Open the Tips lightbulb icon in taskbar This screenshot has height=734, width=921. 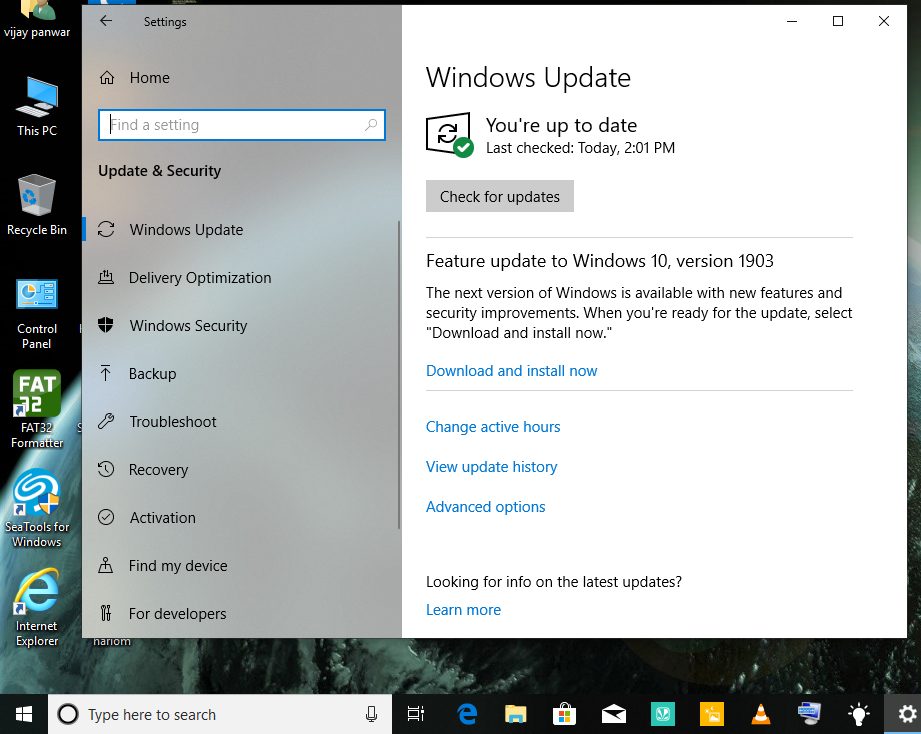tap(859, 714)
